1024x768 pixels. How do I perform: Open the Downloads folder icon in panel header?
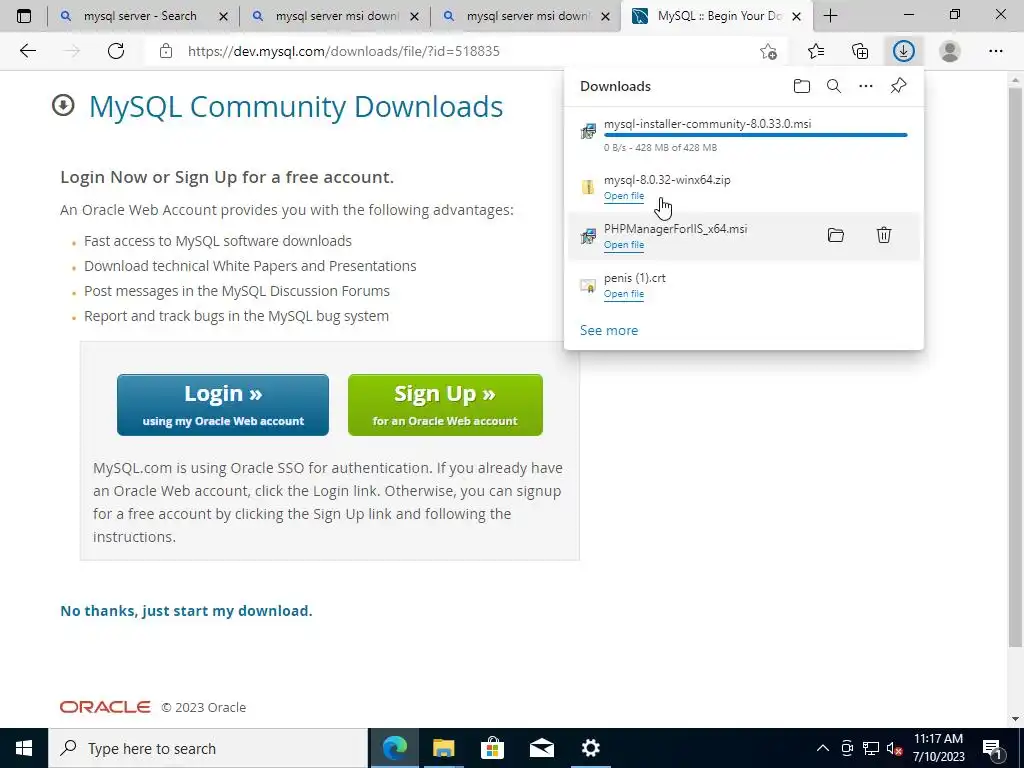pos(801,86)
